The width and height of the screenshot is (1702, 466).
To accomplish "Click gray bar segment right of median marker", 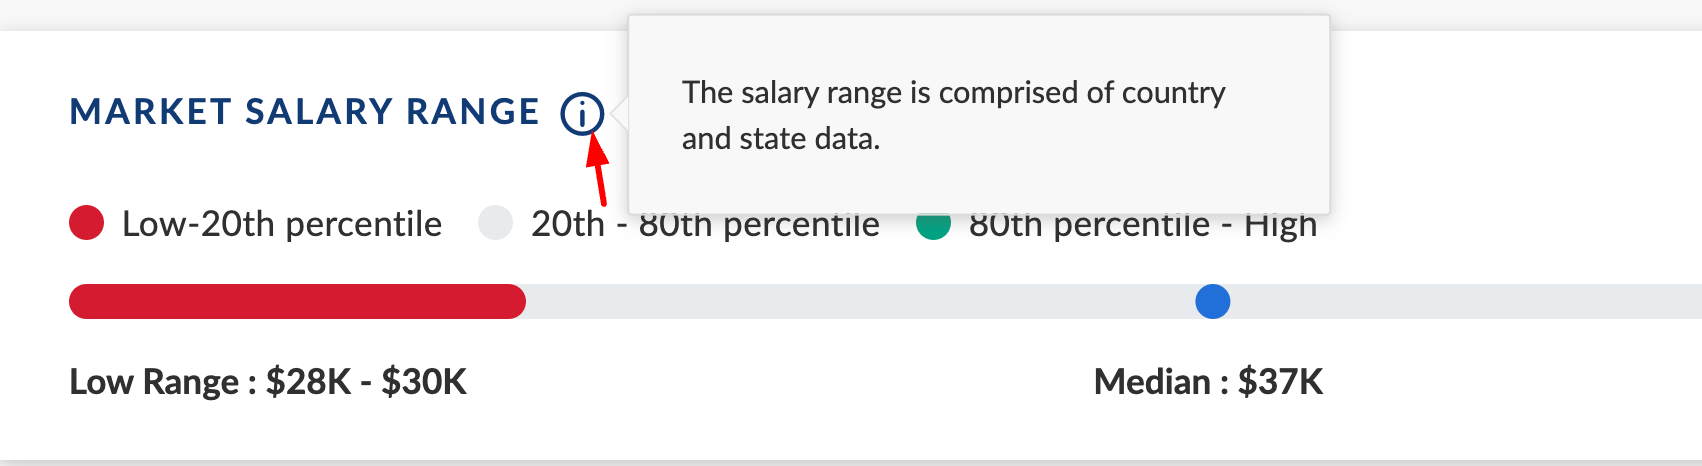I will tap(1466, 301).
